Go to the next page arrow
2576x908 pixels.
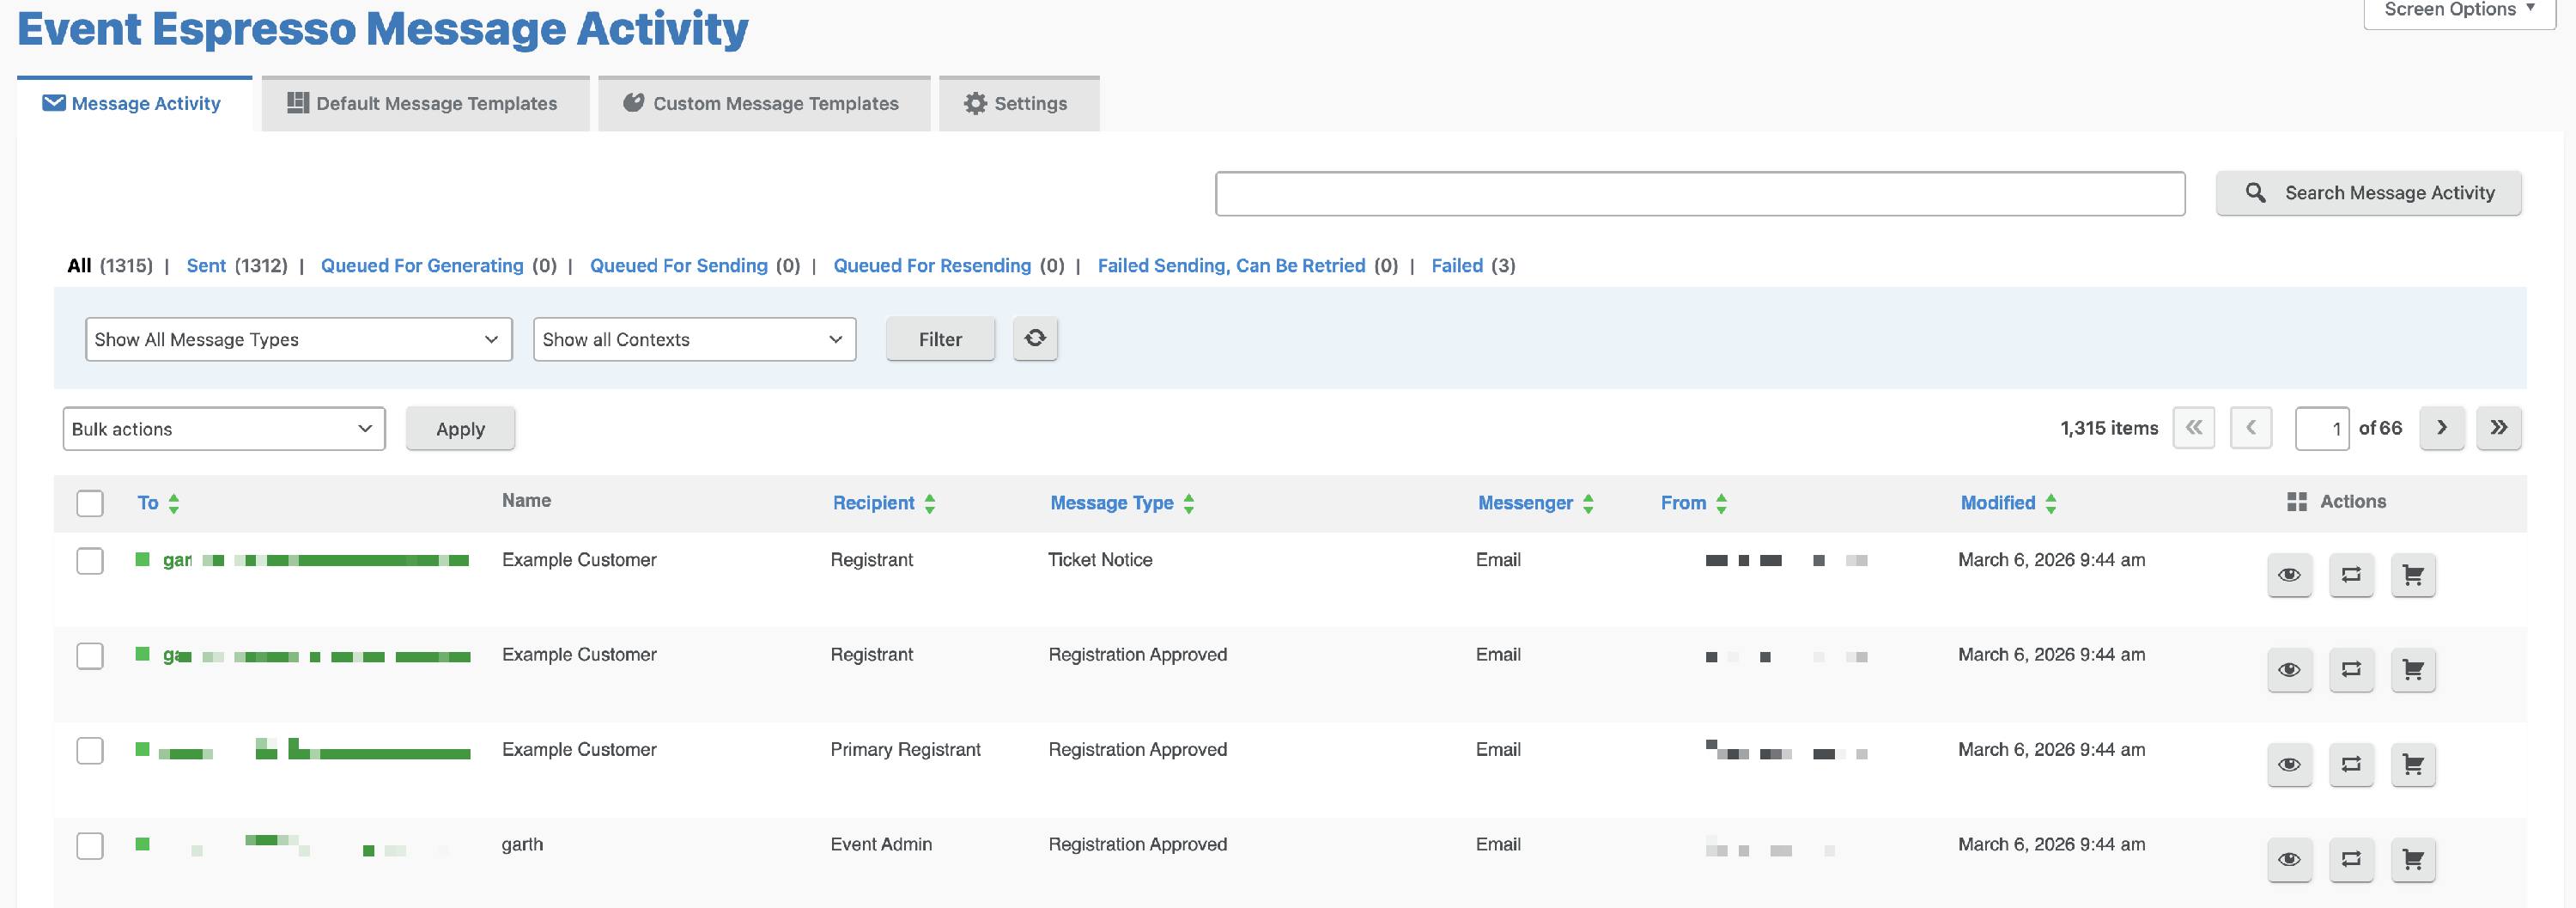pyautogui.click(x=2441, y=428)
